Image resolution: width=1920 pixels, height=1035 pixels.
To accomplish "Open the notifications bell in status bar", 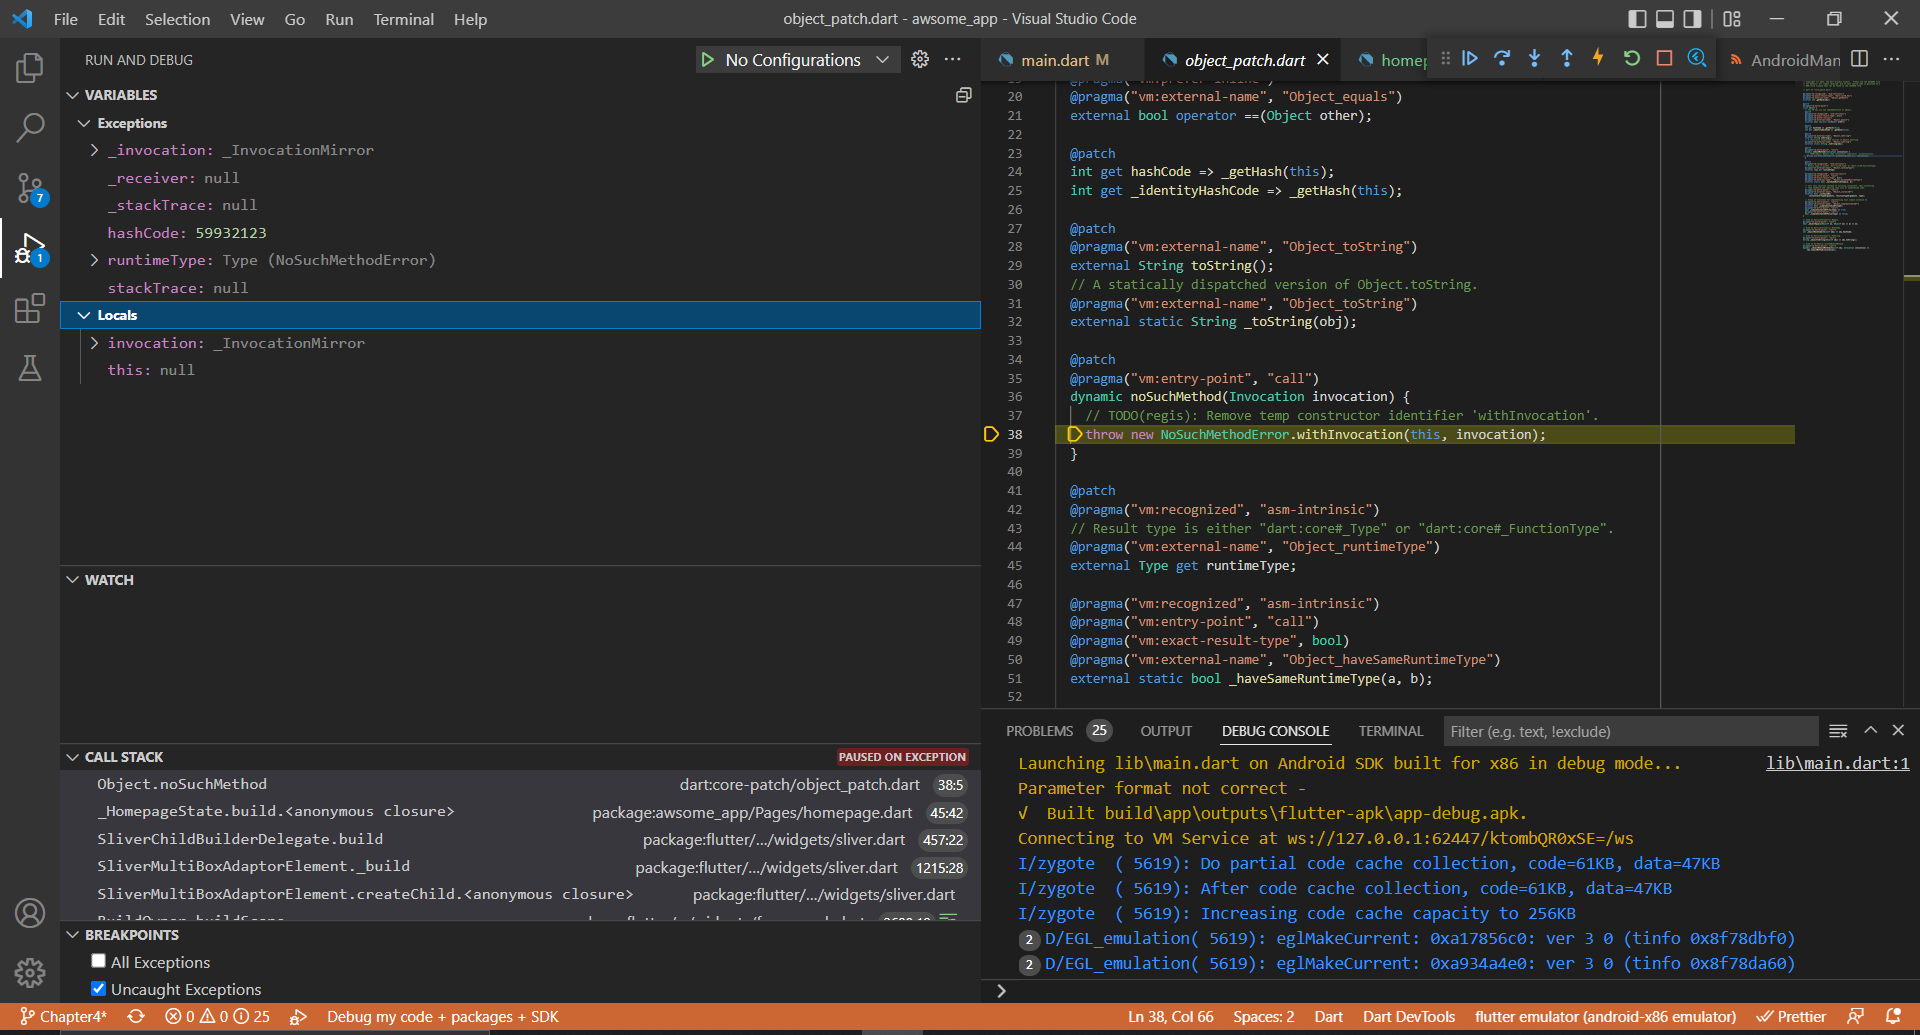I will click(1892, 1017).
